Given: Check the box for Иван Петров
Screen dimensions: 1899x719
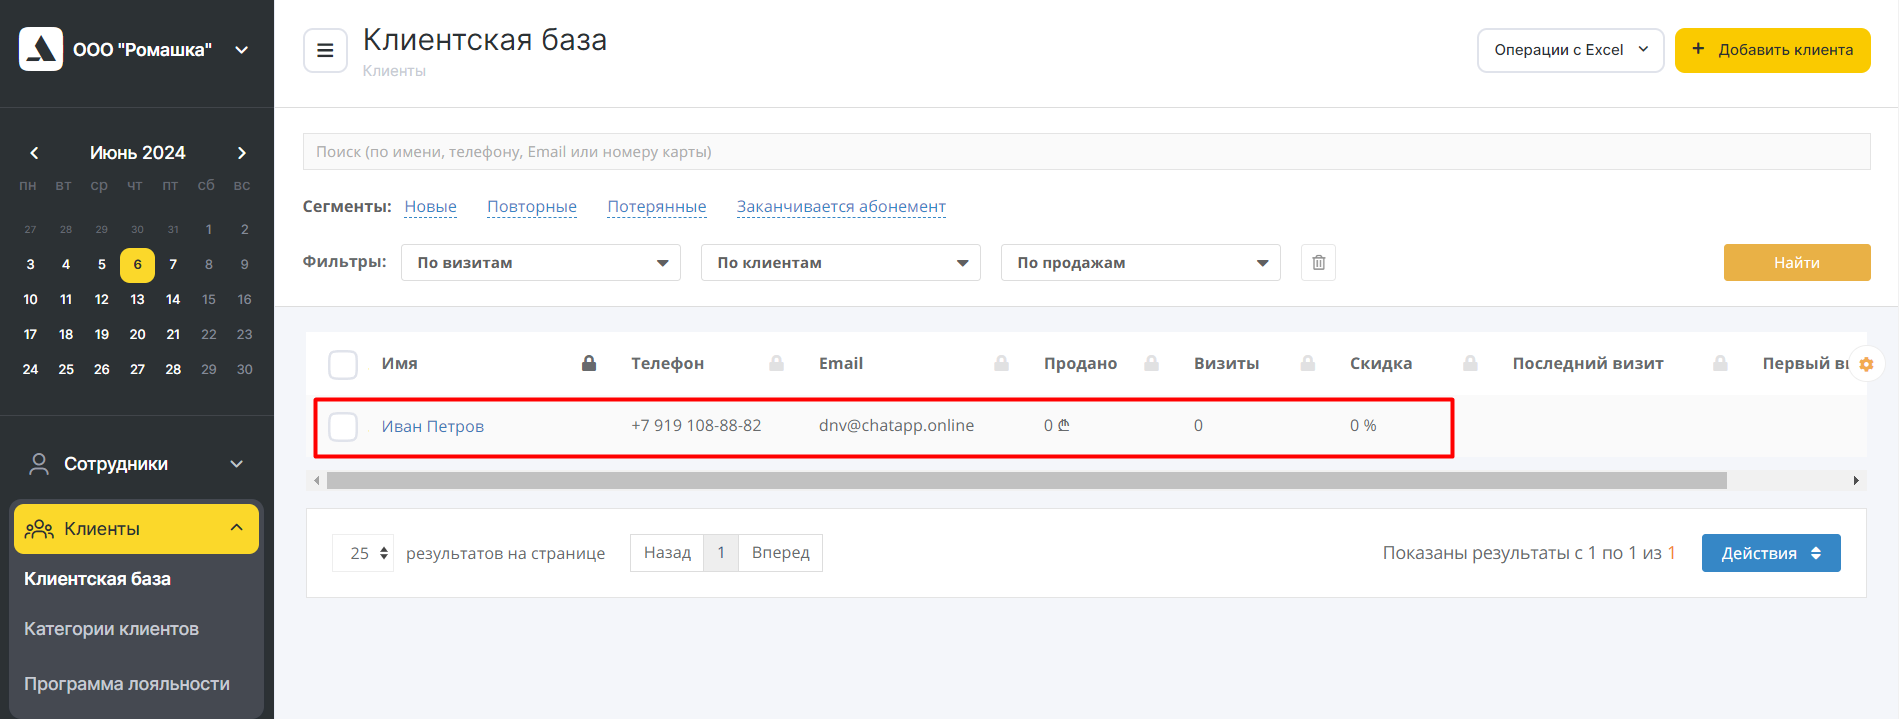Looking at the screenshot, I should coord(343,427).
